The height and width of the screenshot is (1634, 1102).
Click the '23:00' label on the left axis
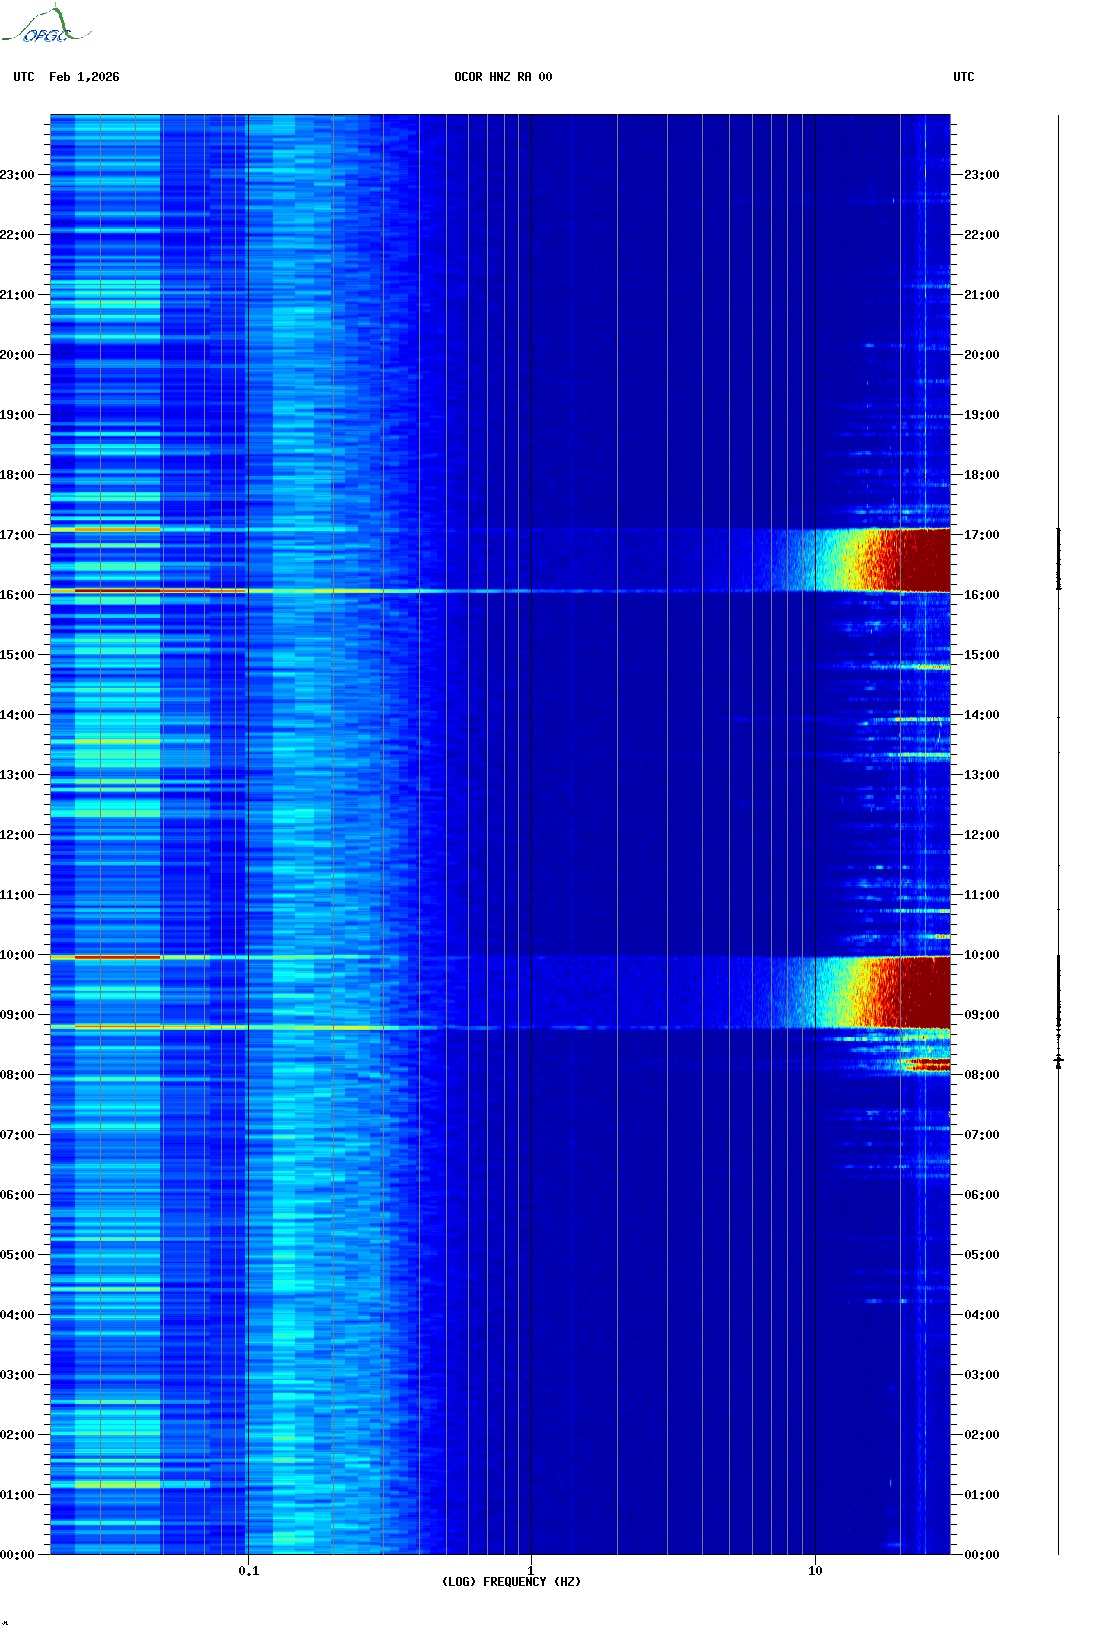tap(17, 175)
